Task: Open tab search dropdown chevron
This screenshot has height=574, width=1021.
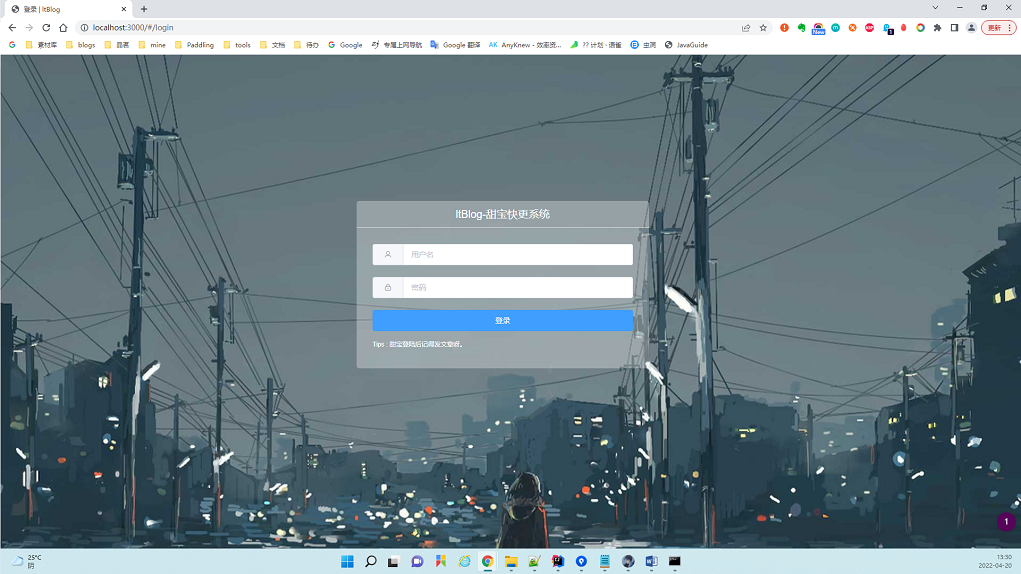Action: click(x=935, y=8)
